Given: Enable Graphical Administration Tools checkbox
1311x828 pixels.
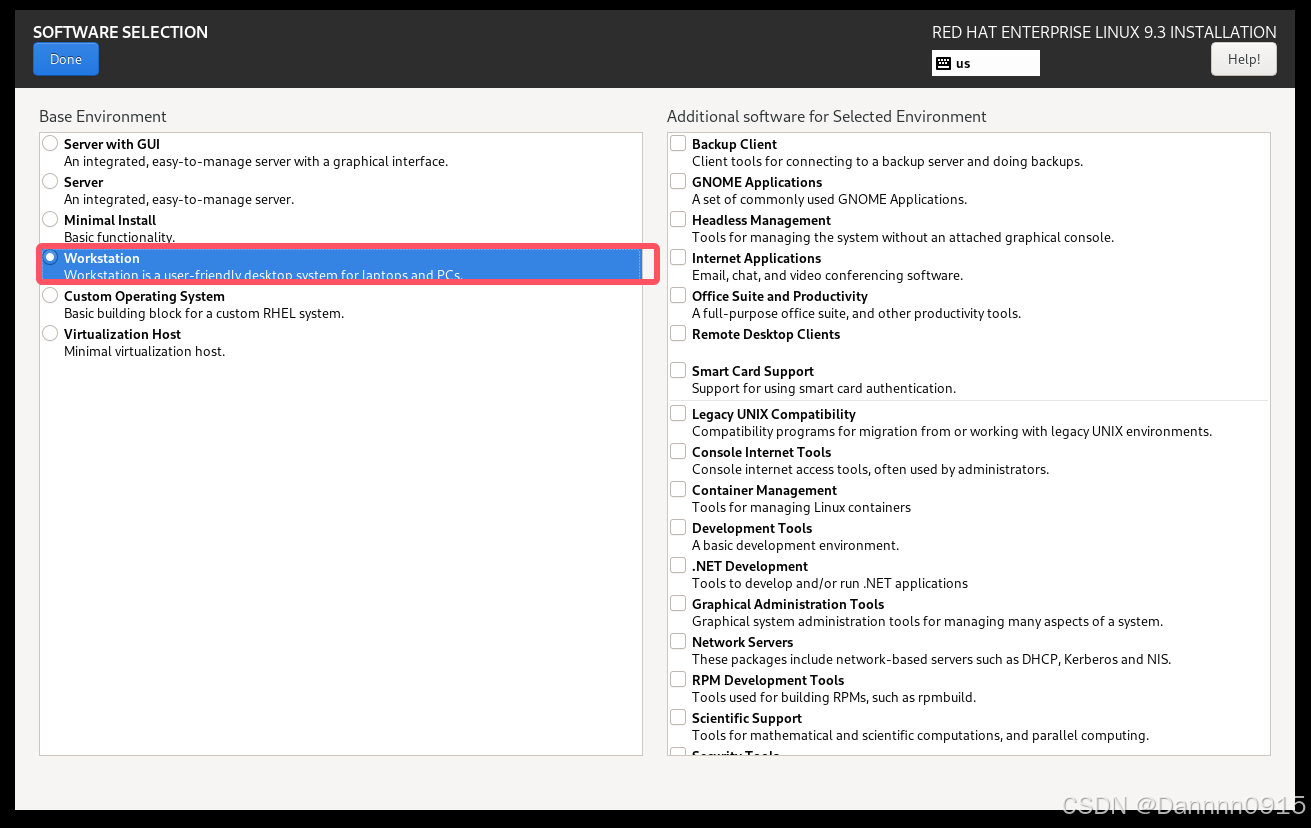Looking at the screenshot, I should 678,604.
